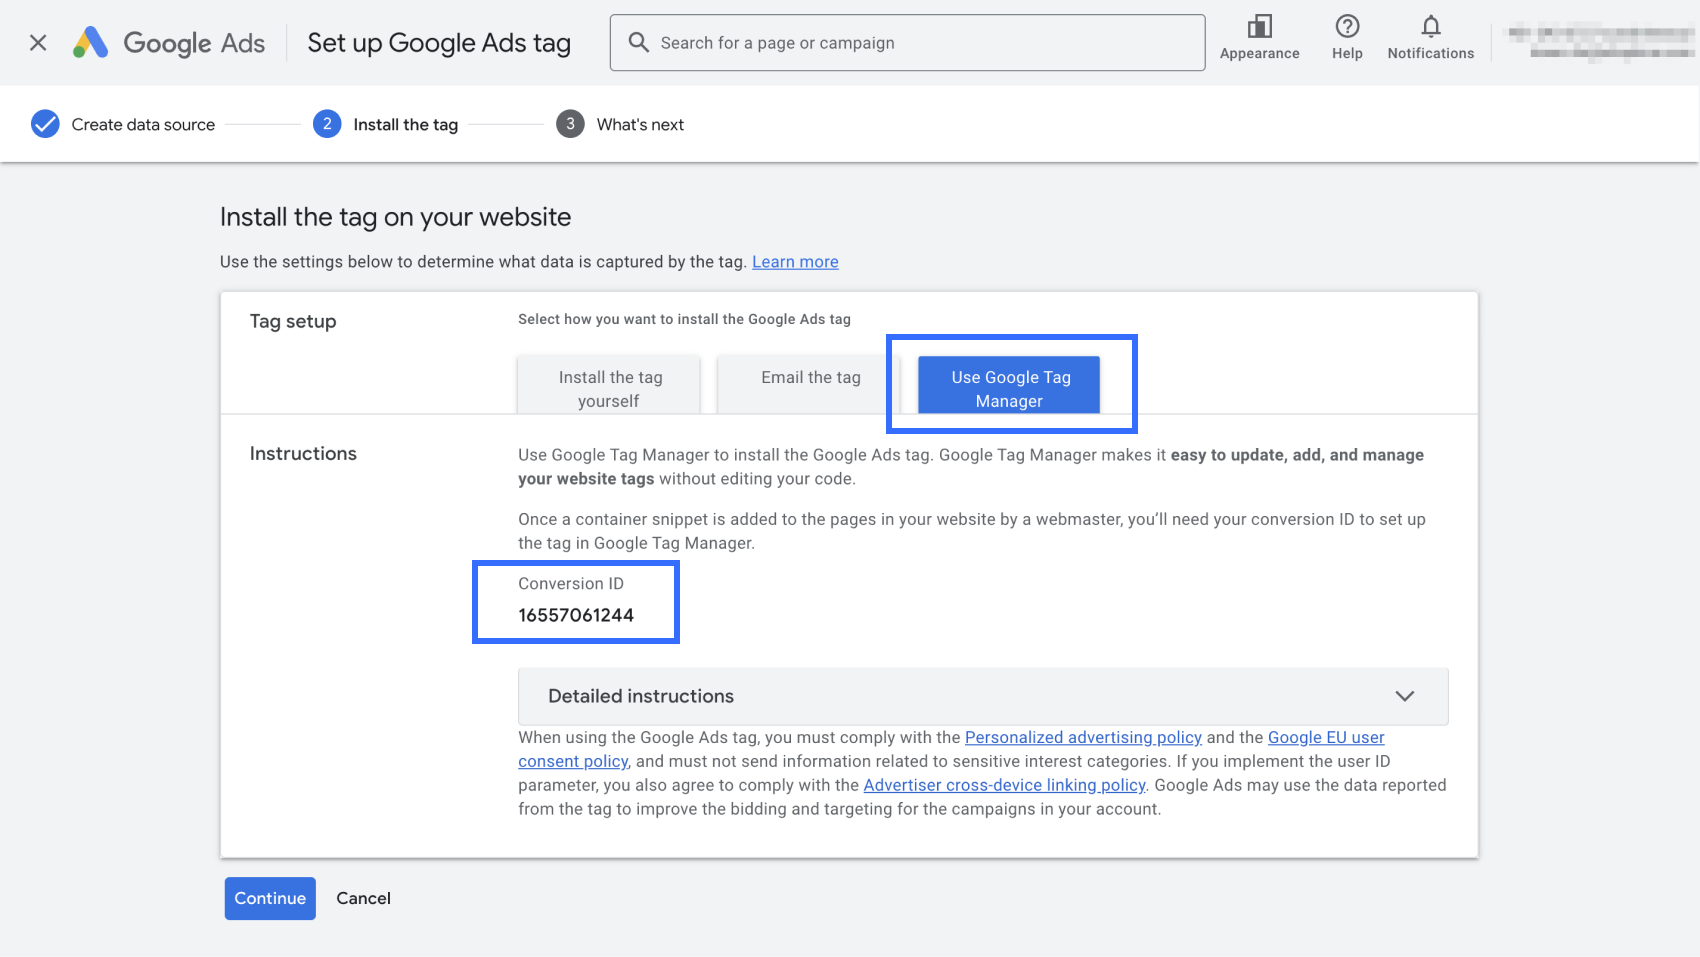The image size is (1700, 957).
Task: Click the step 2 circle icon
Action: point(327,124)
